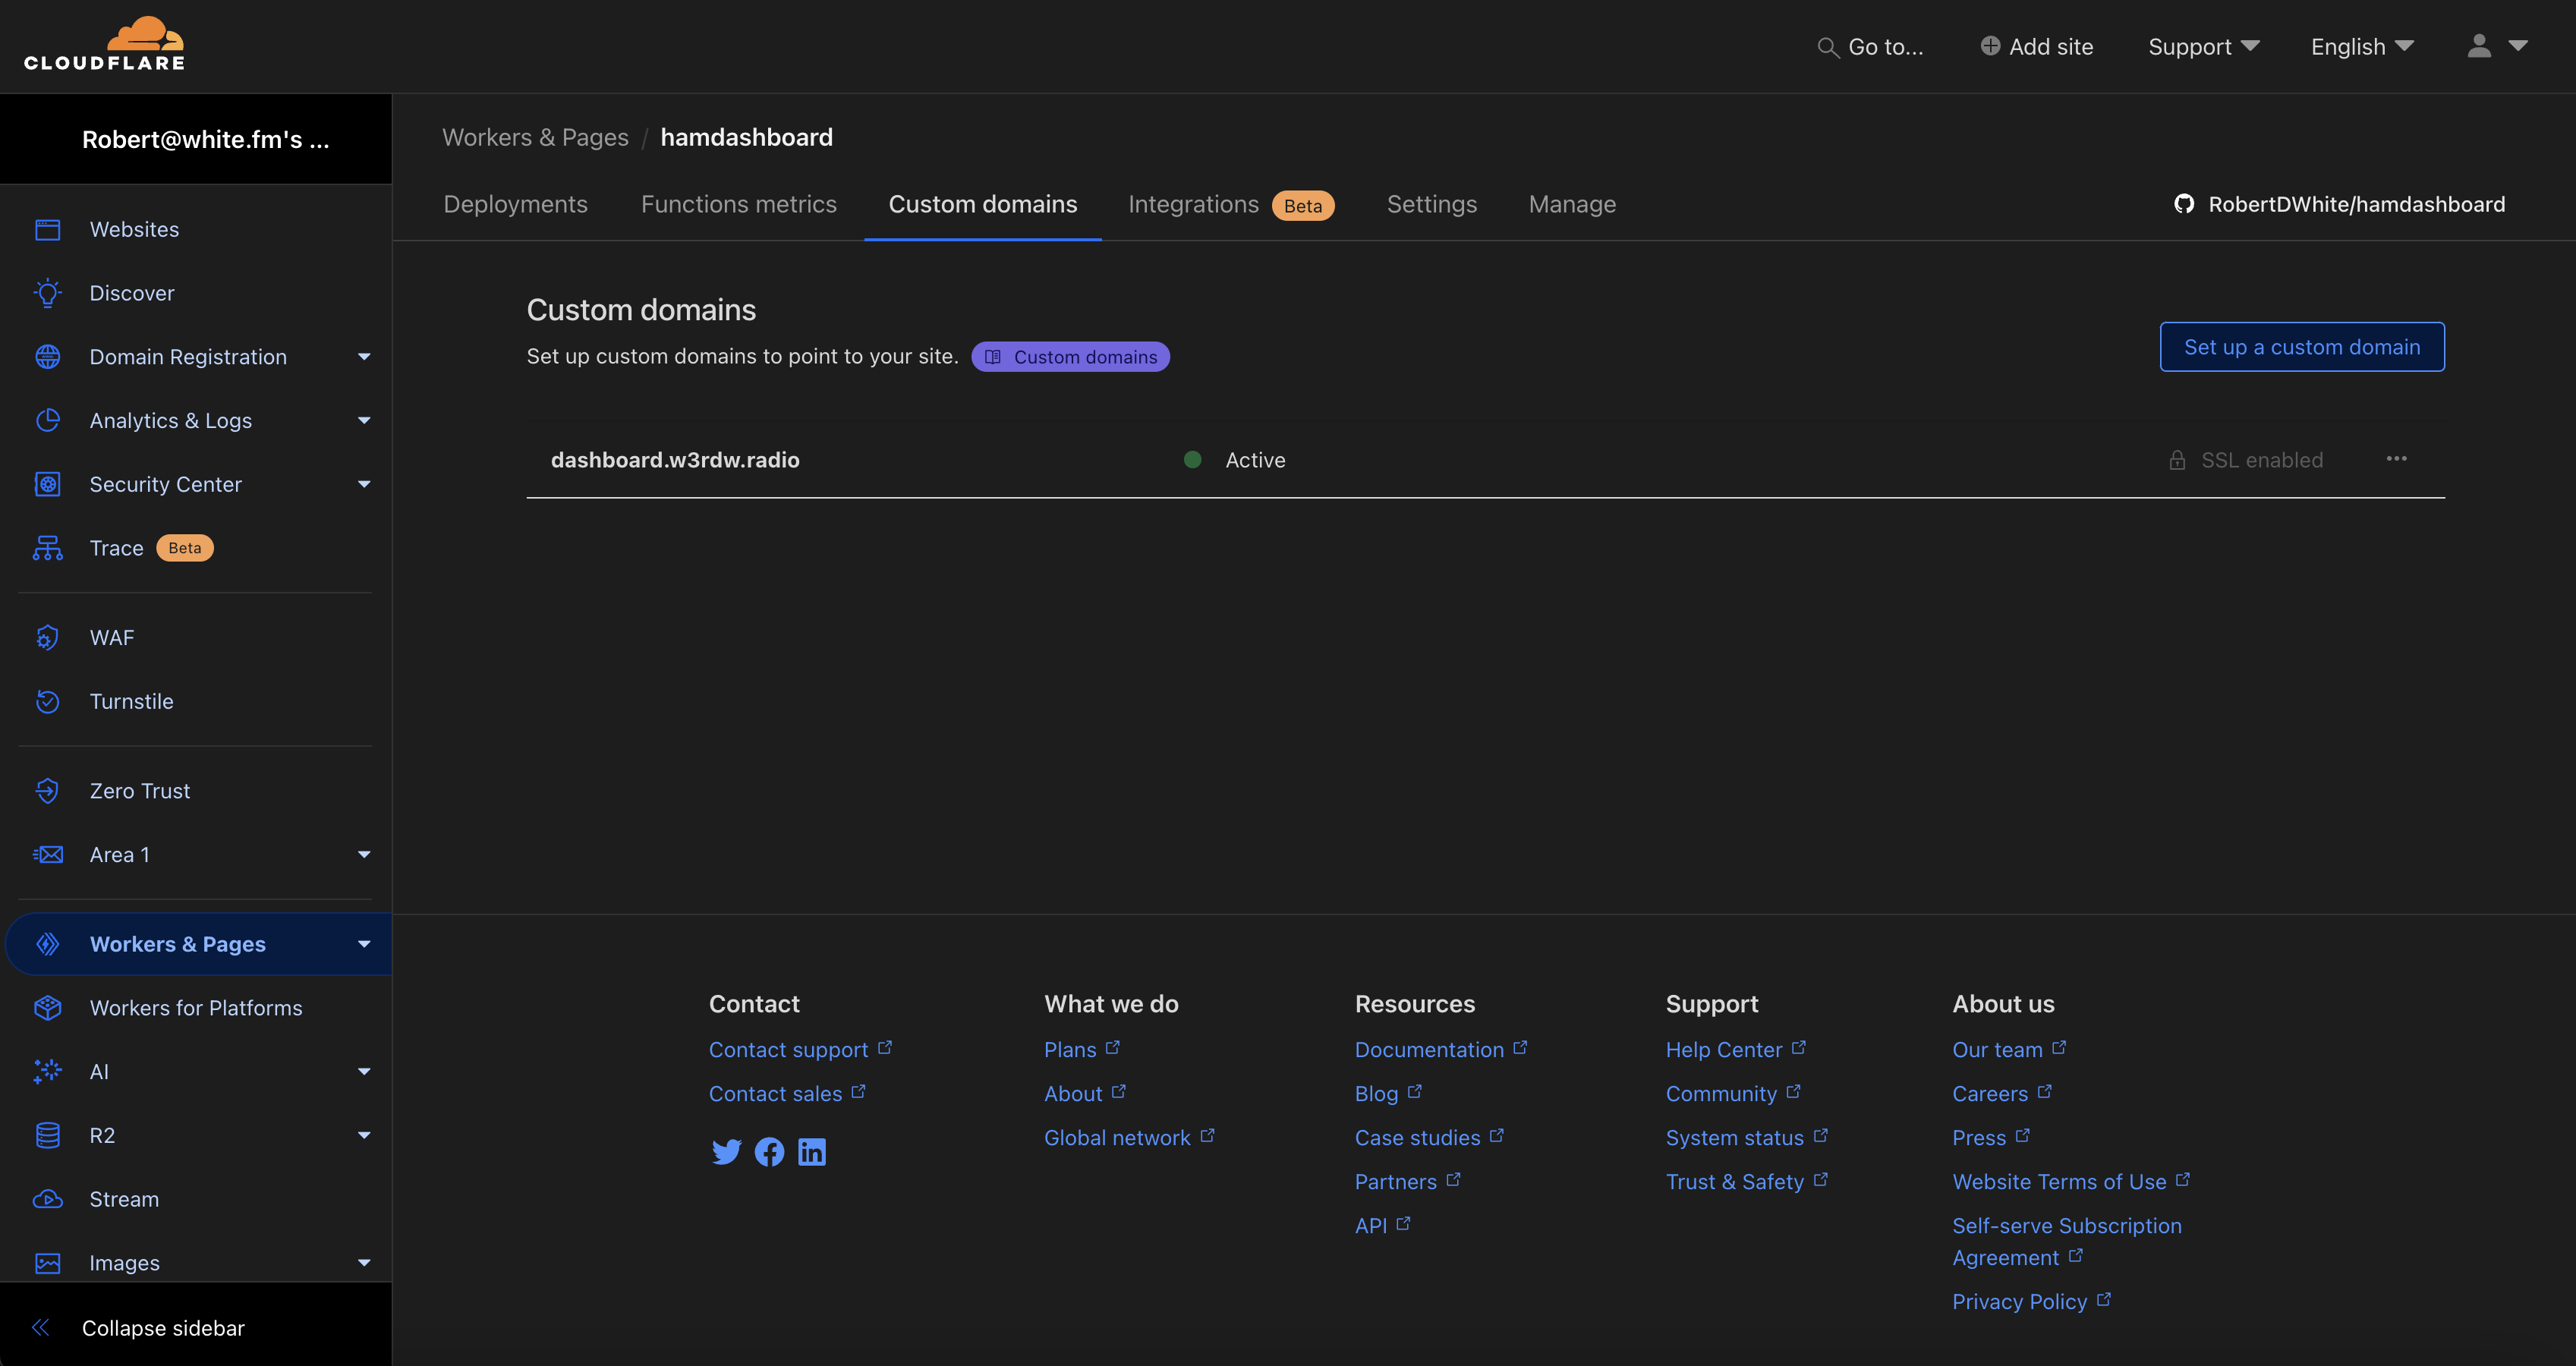Switch to the Settings tab

pyautogui.click(x=1431, y=204)
